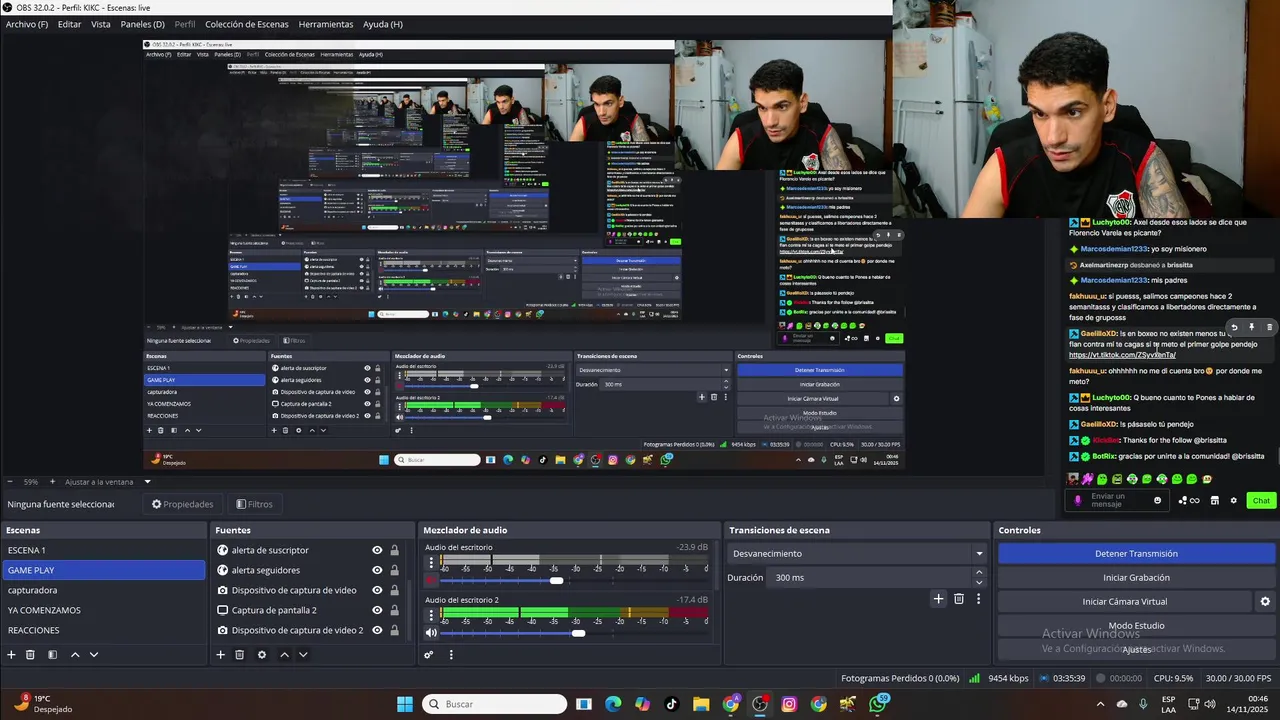Open the Colección de Escenas menu

[247, 24]
